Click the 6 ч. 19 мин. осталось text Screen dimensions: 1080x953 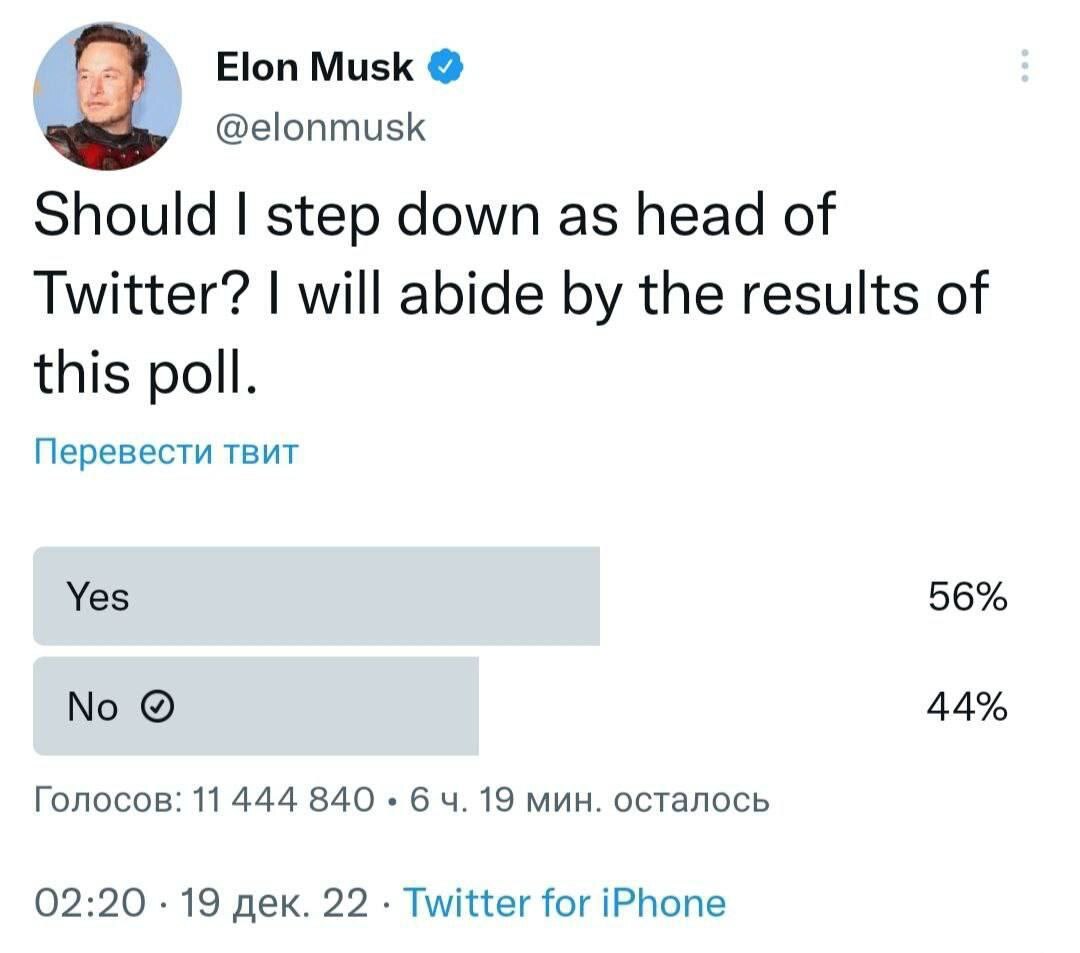pyautogui.click(x=590, y=800)
